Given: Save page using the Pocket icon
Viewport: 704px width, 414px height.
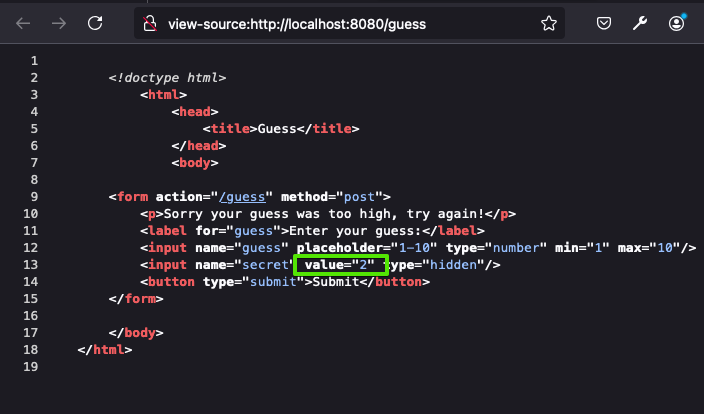Looking at the screenshot, I should point(605,23).
